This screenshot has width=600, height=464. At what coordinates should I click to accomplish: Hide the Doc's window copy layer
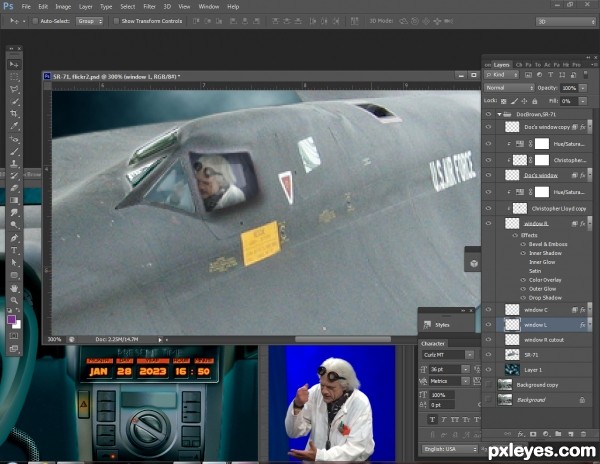click(x=488, y=127)
